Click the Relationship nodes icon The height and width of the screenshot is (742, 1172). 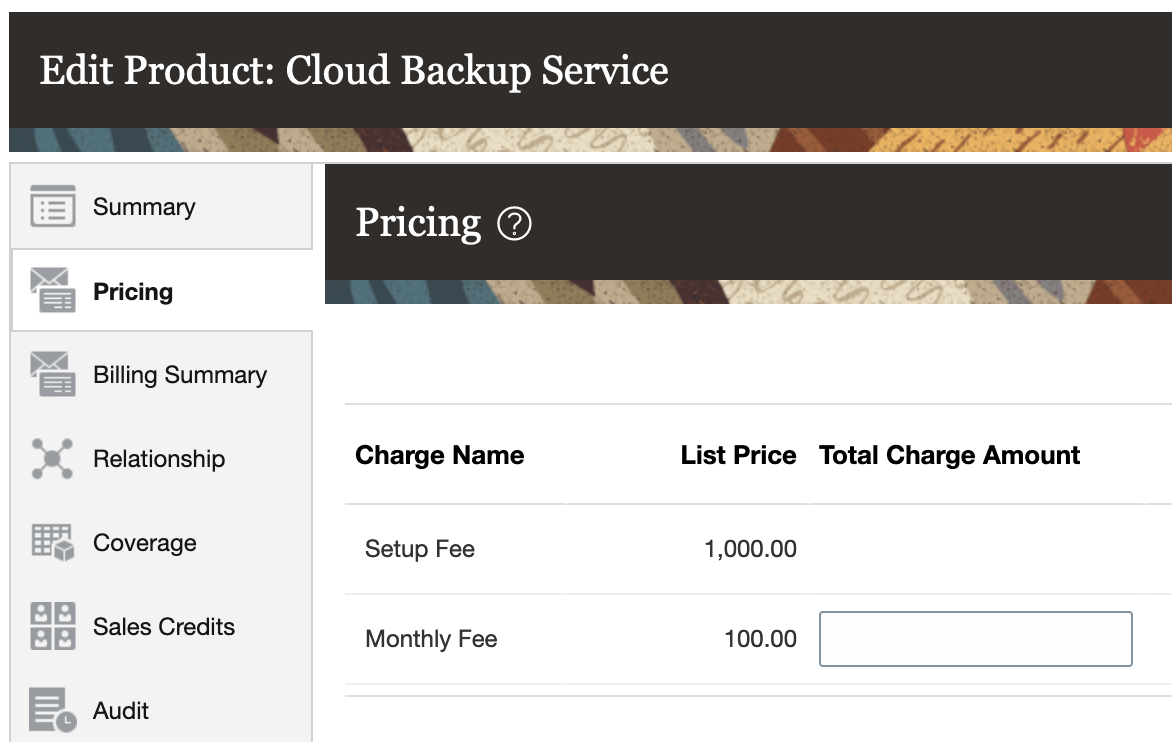tap(53, 458)
